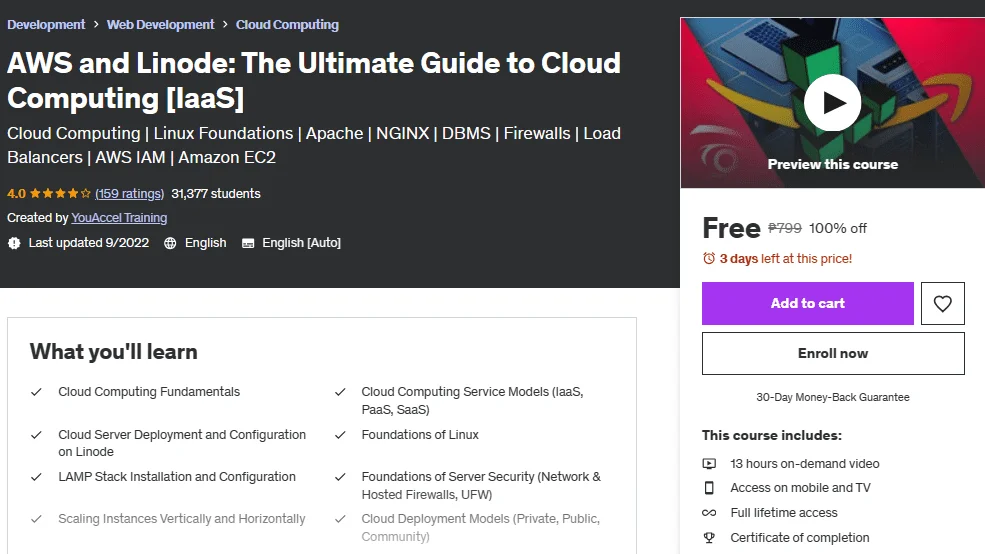Image resolution: width=985 pixels, height=554 pixels.
Task: Click '31,377 students' text
Action: click(x=215, y=193)
